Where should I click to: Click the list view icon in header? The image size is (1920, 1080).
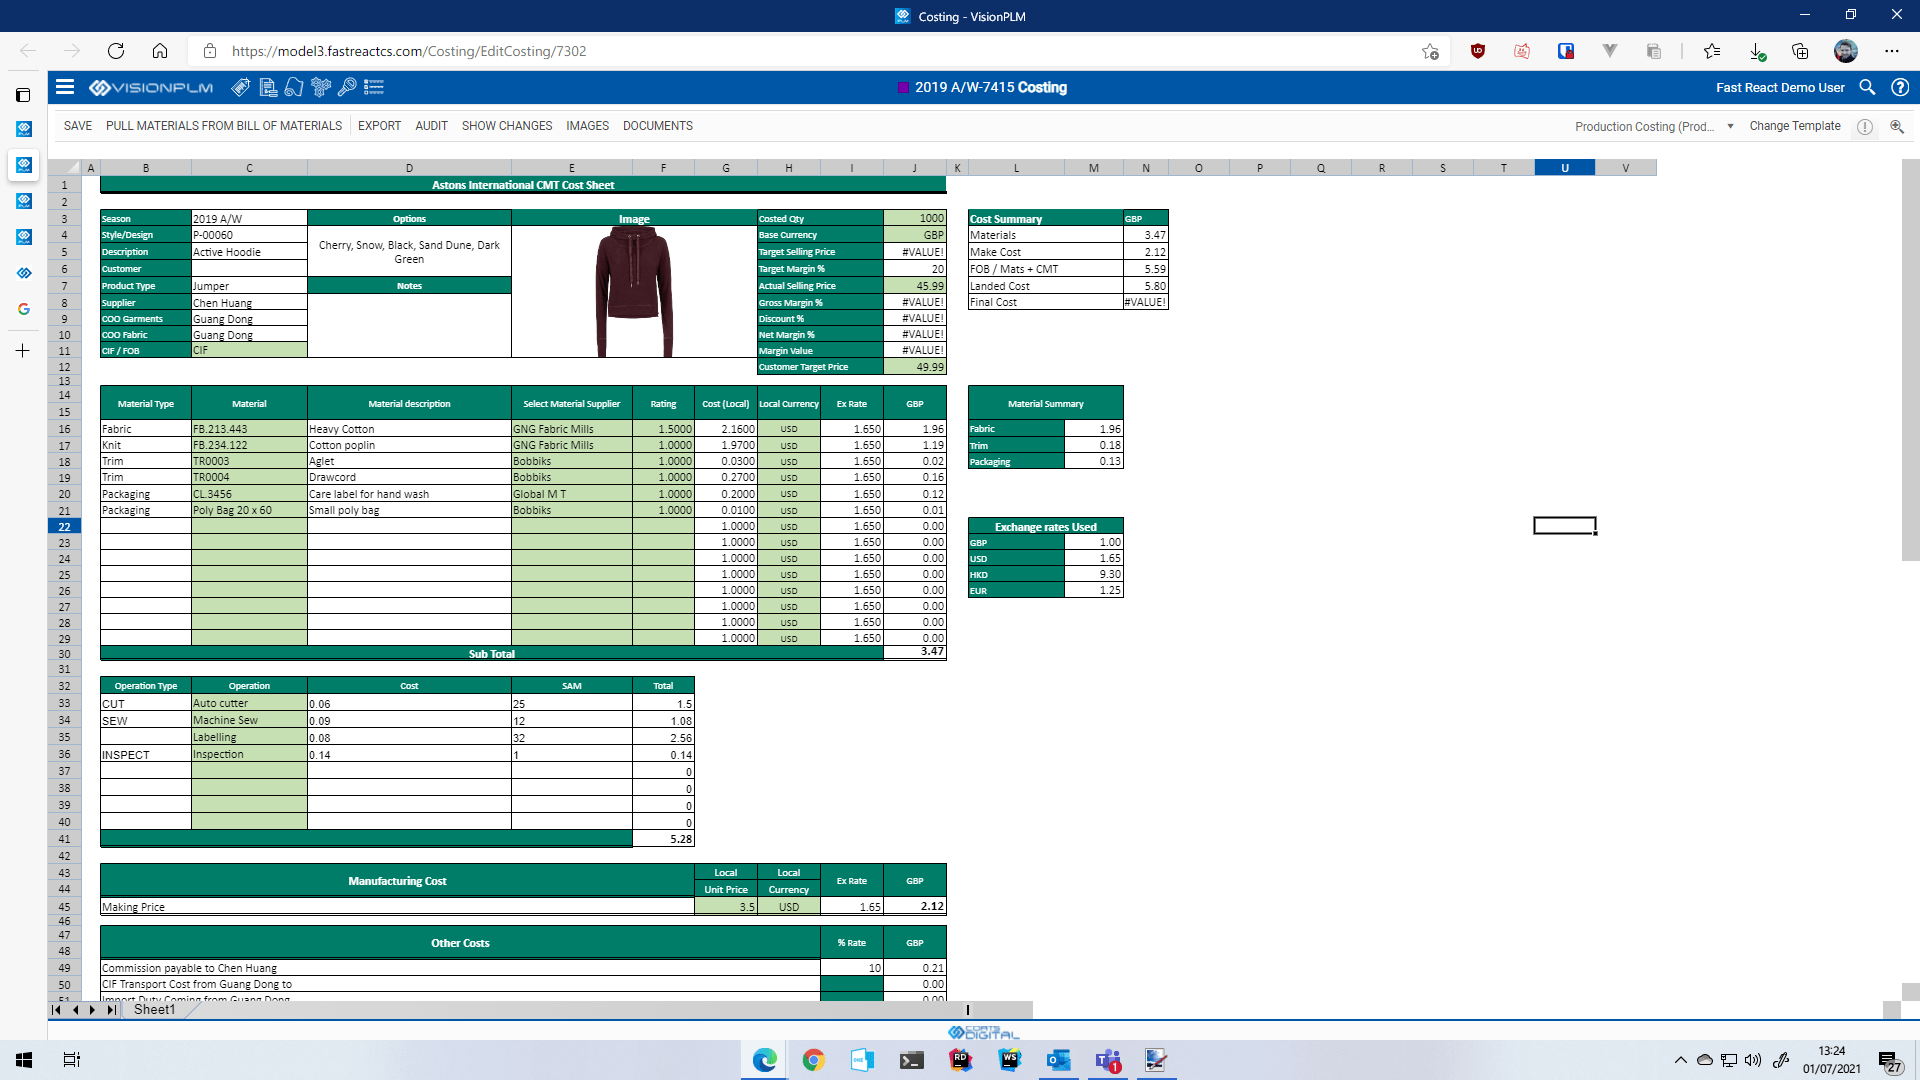click(374, 87)
